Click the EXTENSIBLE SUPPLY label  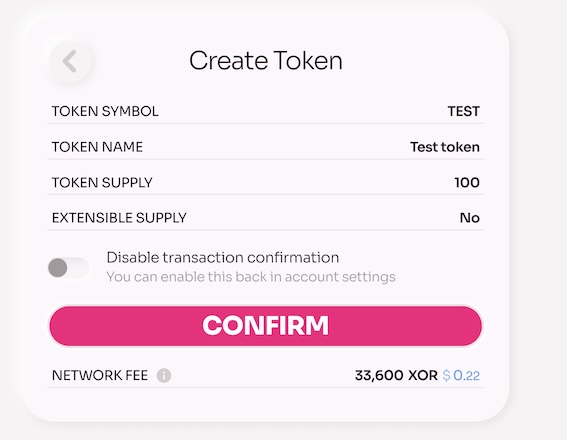point(119,218)
